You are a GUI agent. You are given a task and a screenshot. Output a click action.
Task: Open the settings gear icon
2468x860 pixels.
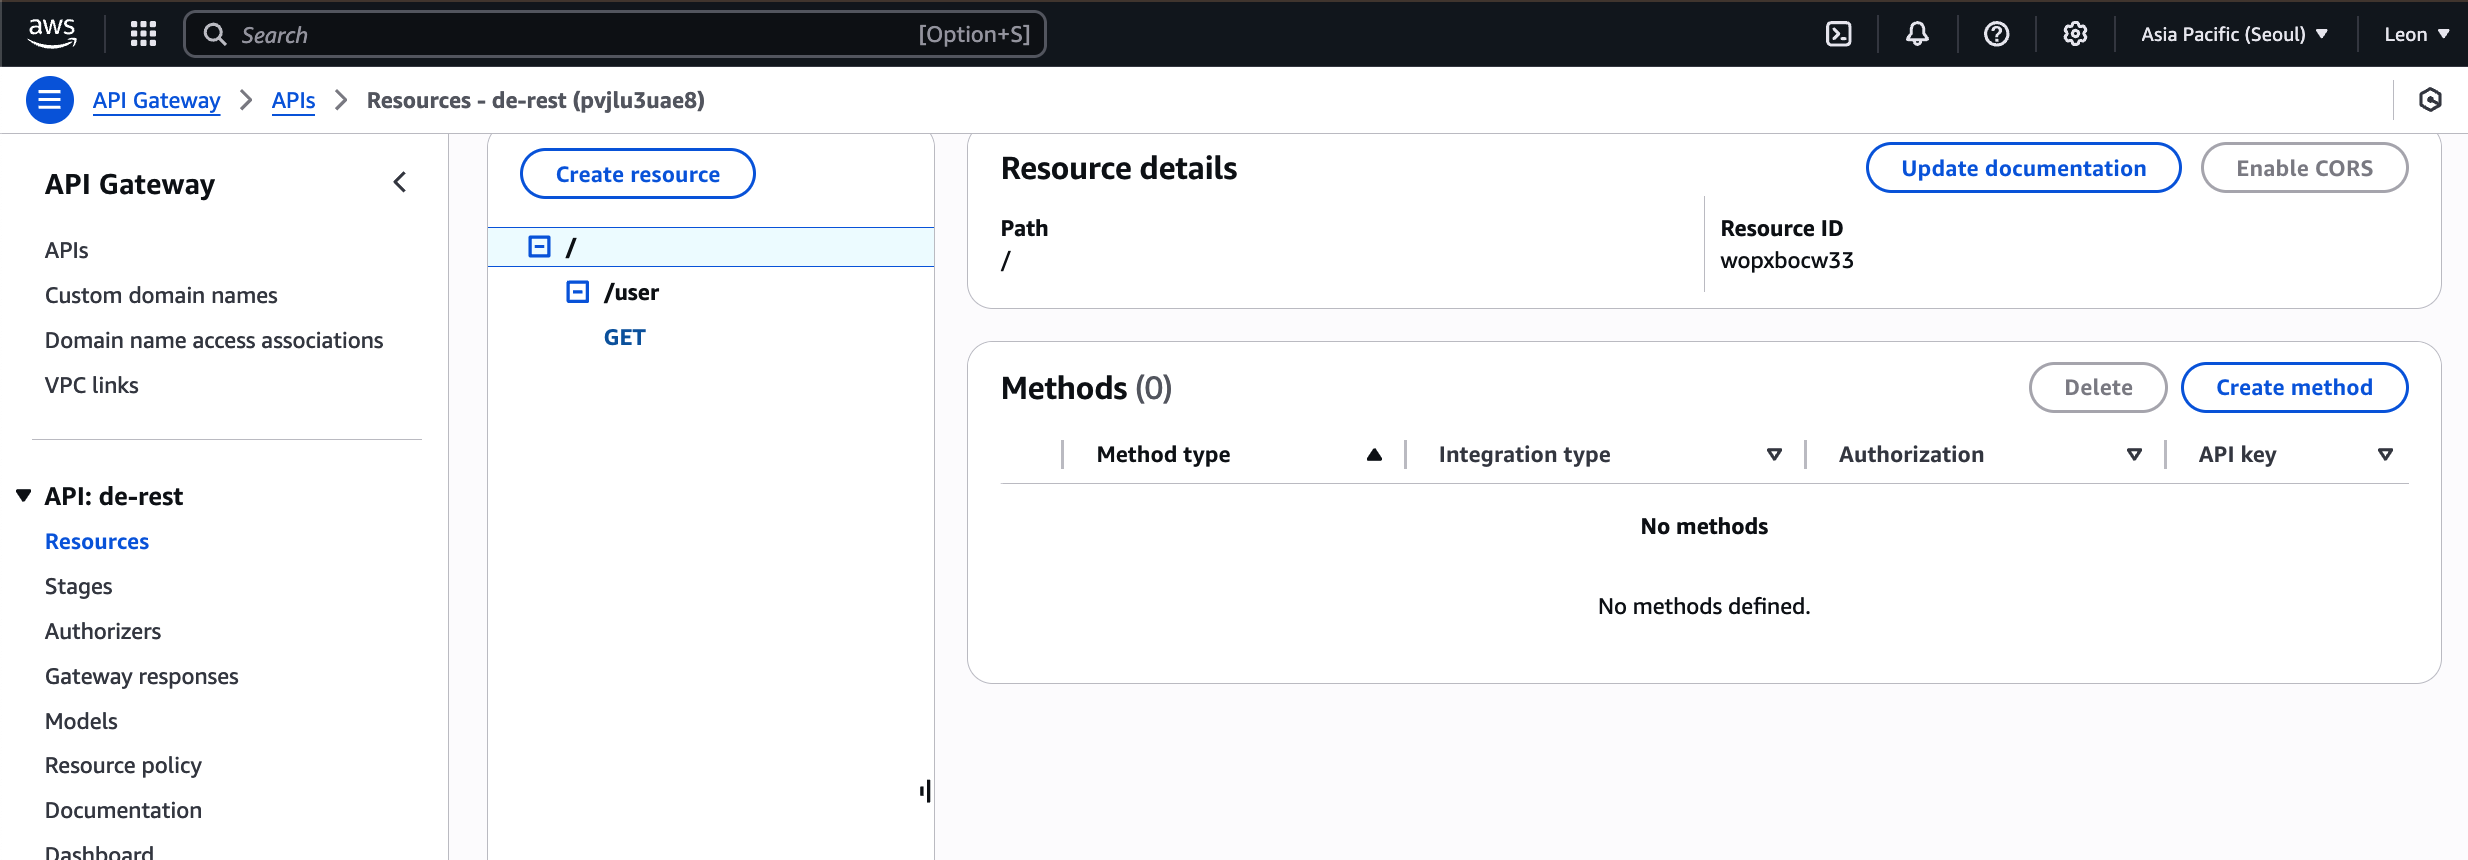[2075, 34]
